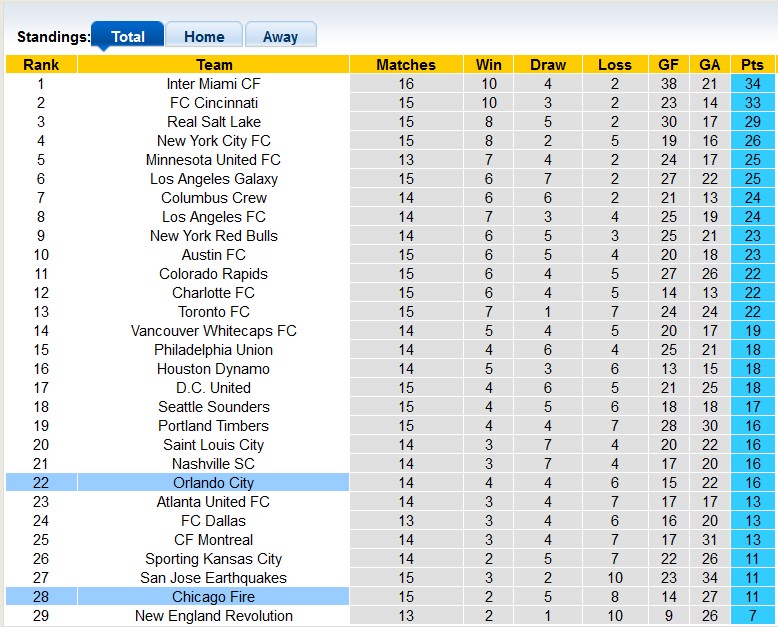Switch to the Home standings tab
The width and height of the screenshot is (778, 627).
(x=204, y=36)
